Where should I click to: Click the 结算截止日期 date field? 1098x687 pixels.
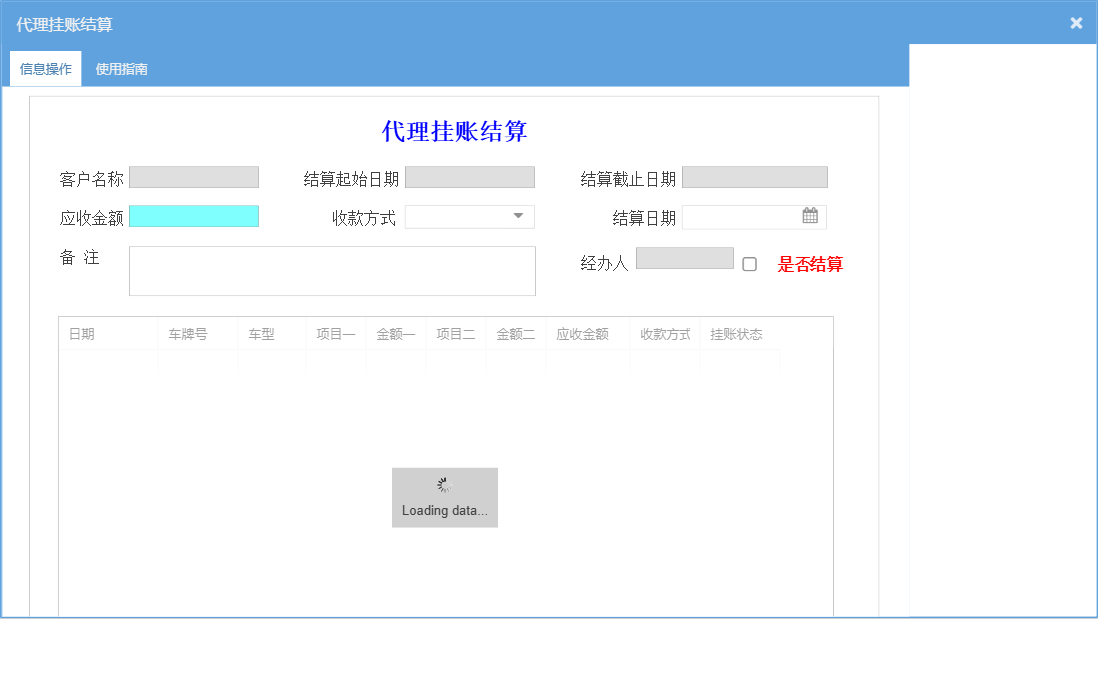click(x=754, y=176)
